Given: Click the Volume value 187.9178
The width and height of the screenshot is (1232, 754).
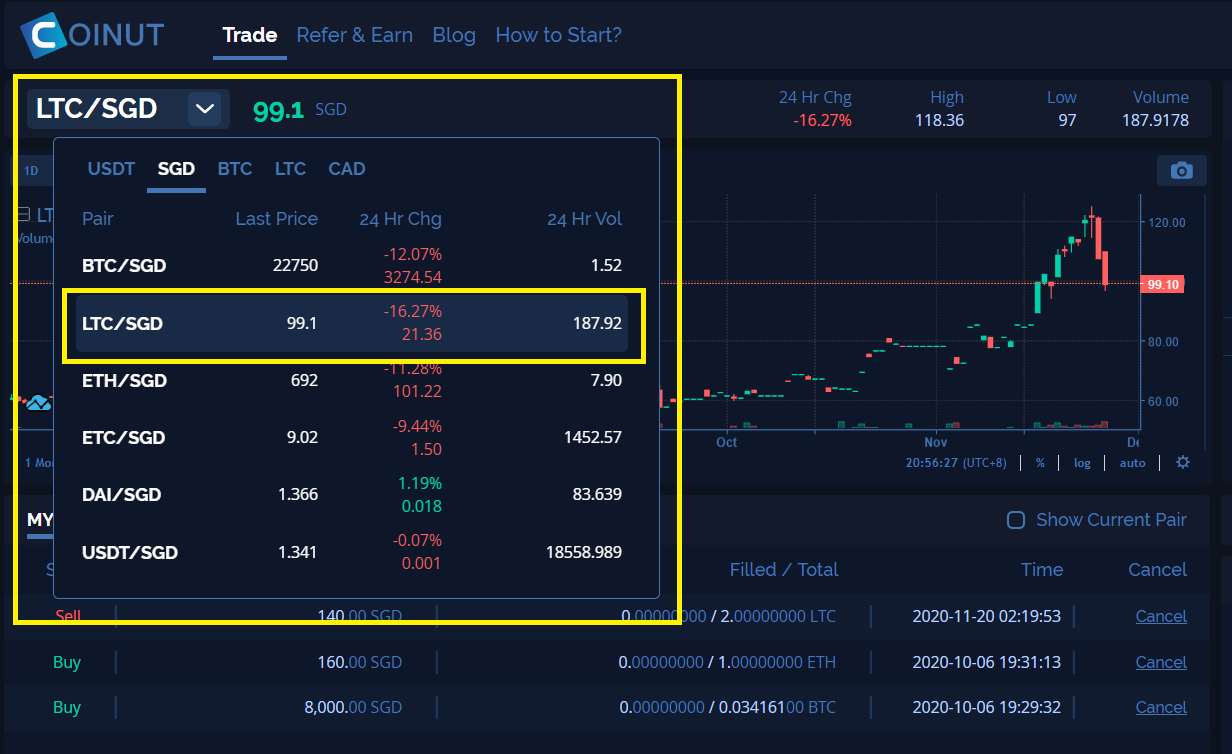Looking at the screenshot, I should [x=1155, y=121].
